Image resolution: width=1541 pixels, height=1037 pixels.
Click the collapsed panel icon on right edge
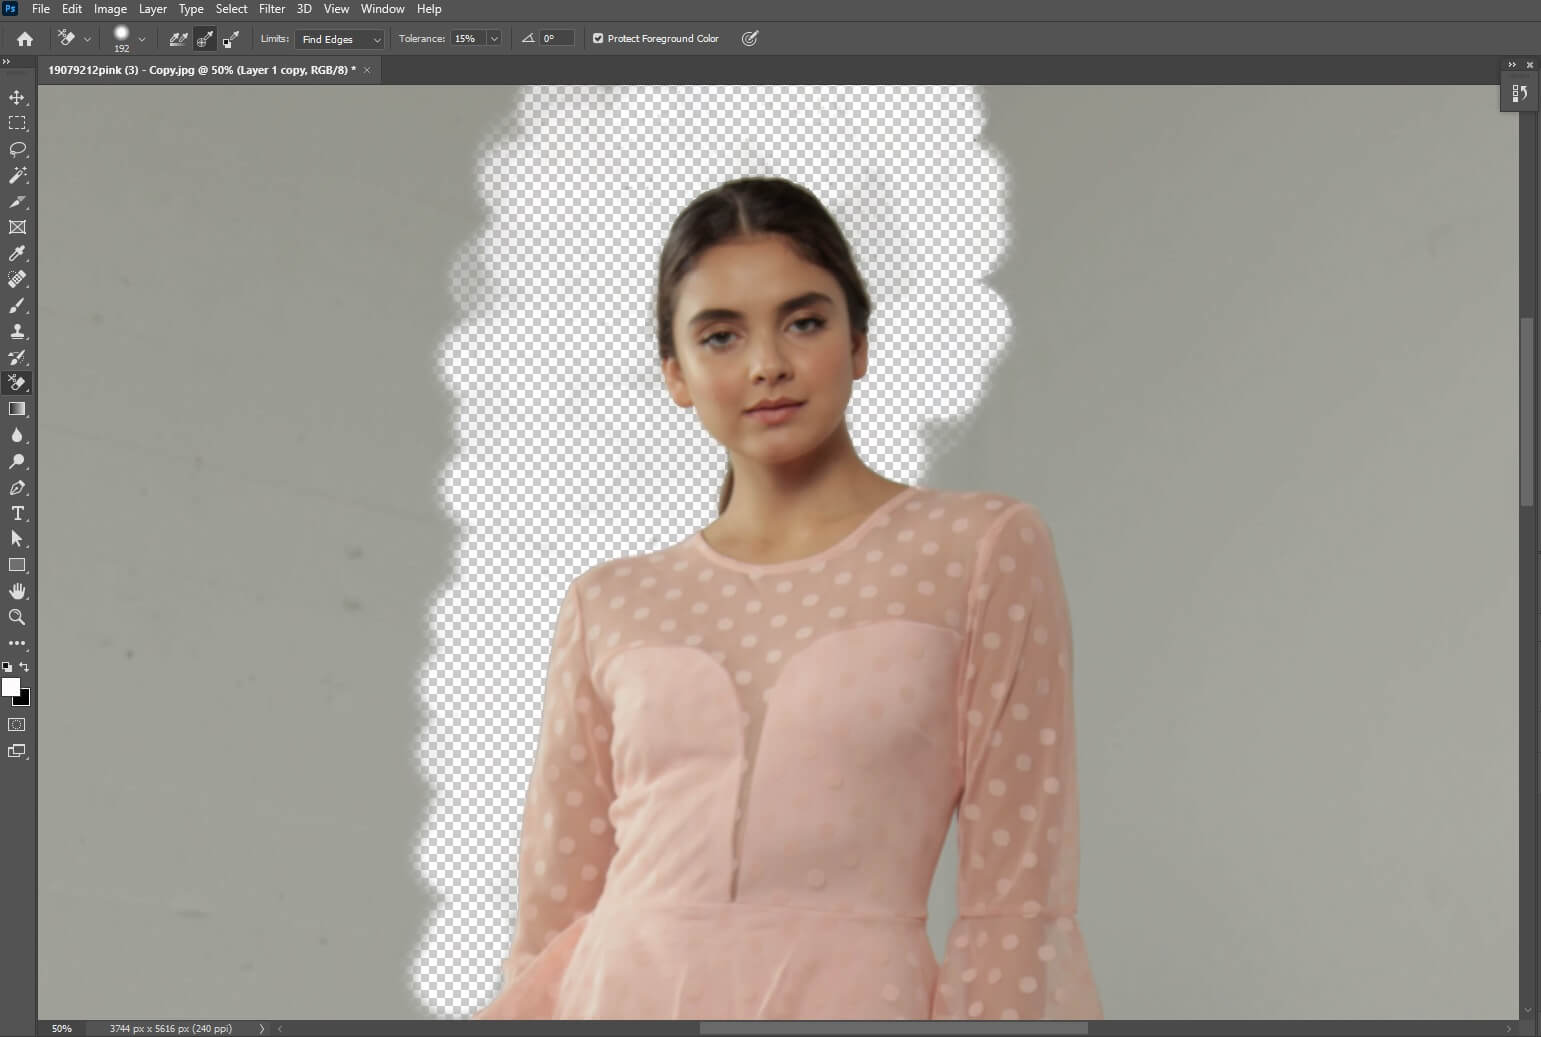(1521, 92)
